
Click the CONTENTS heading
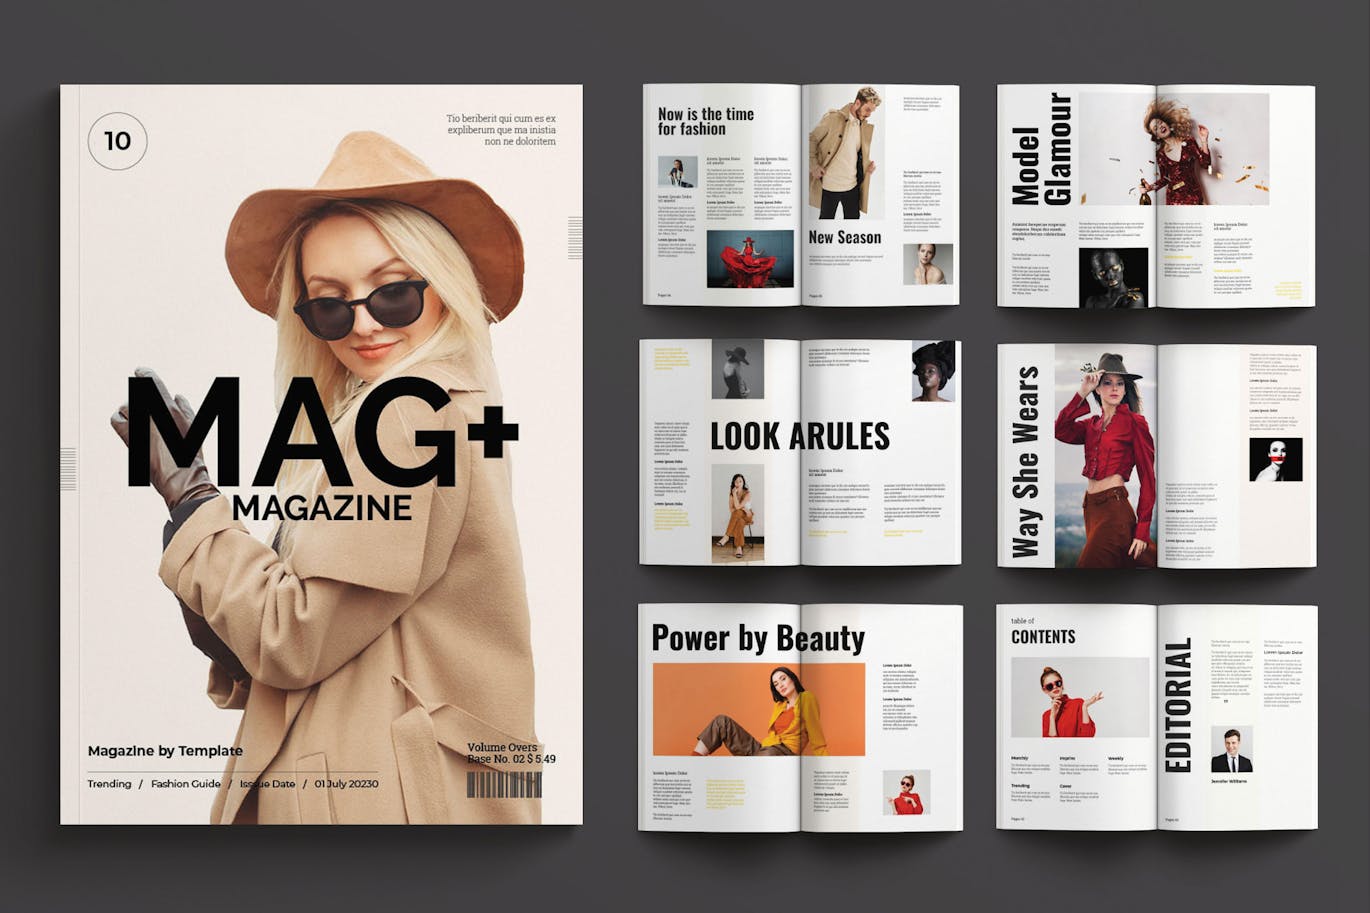click(1043, 637)
